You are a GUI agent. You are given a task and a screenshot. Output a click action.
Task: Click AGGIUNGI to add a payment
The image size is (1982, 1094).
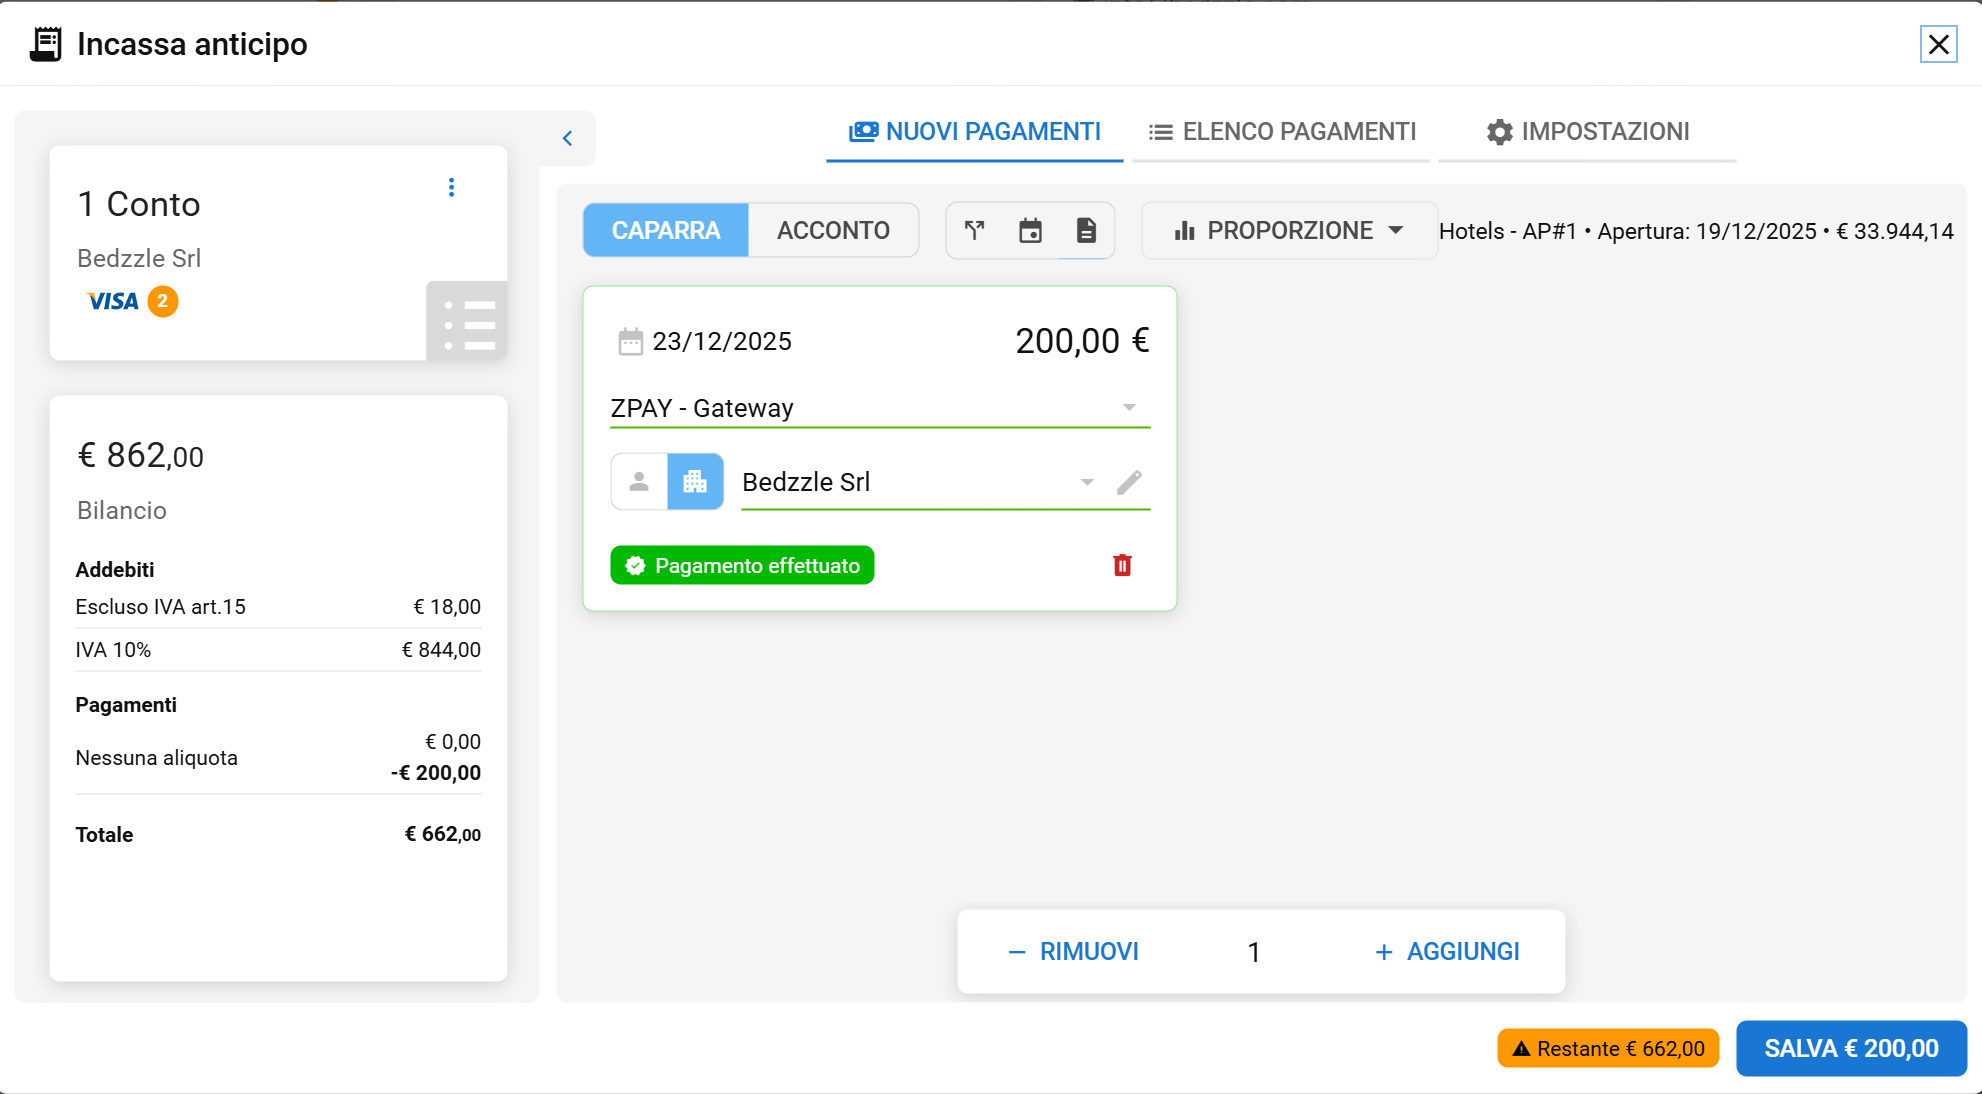coord(1447,952)
